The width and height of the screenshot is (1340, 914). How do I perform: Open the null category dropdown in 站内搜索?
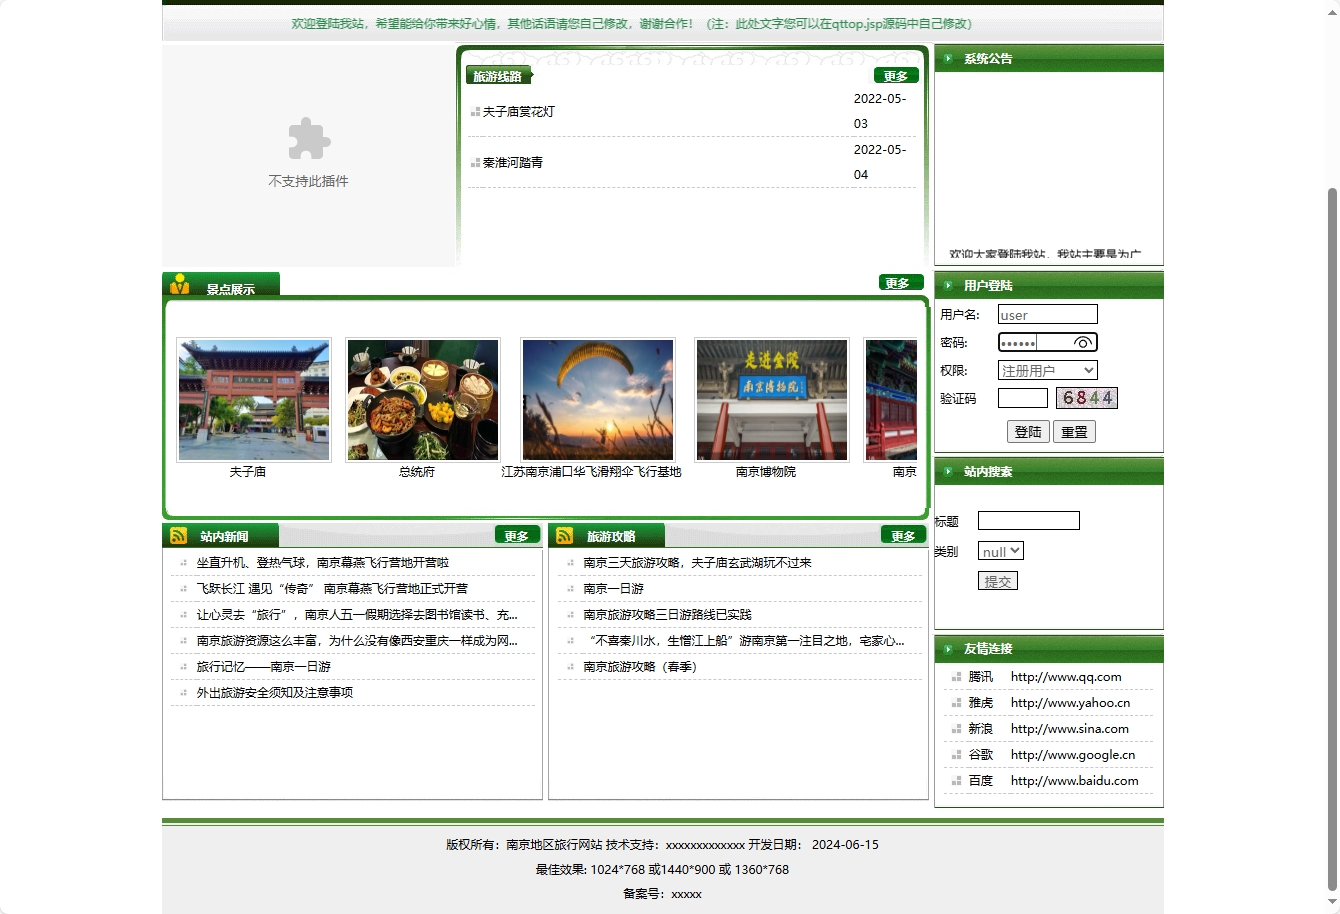(999, 551)
